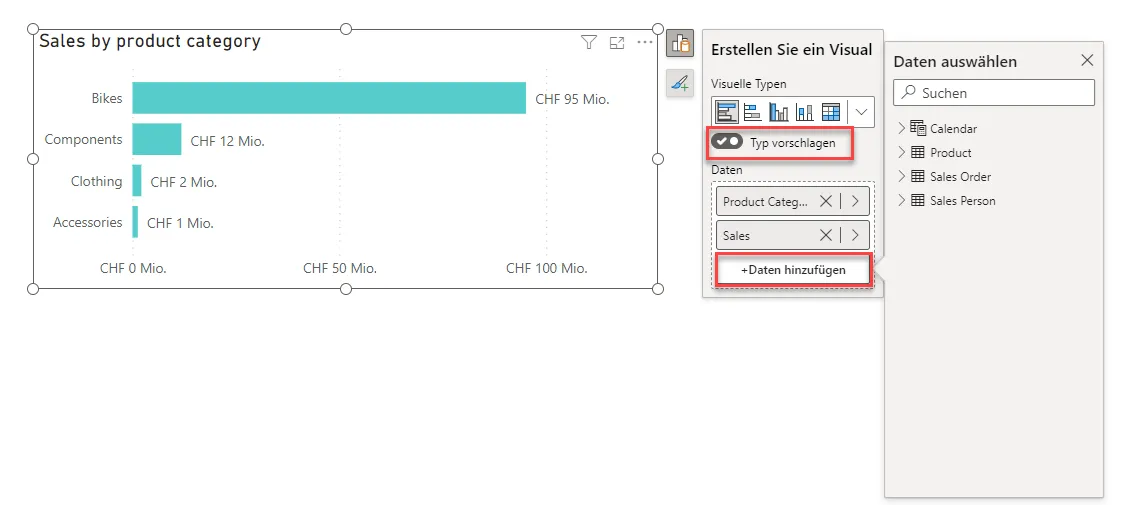1130x505 pixels.
Task: Open the filter icon on the chart header
Action: 590,43
